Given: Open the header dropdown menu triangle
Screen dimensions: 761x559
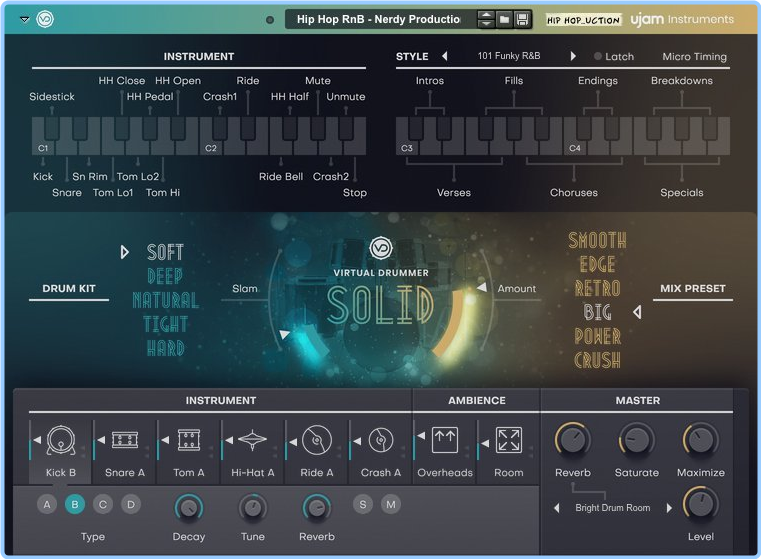Looking at the screenshot, I should tap(24, 19).
